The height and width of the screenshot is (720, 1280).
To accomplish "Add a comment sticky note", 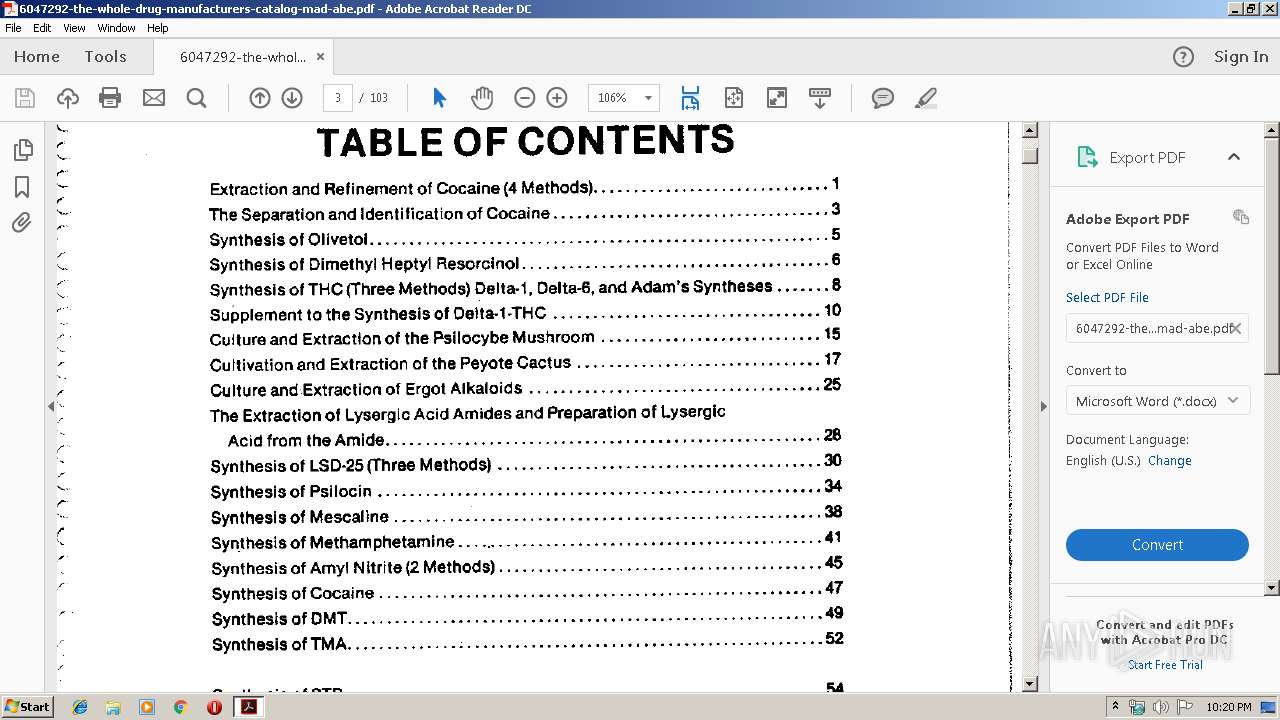I will coord(882,98).
